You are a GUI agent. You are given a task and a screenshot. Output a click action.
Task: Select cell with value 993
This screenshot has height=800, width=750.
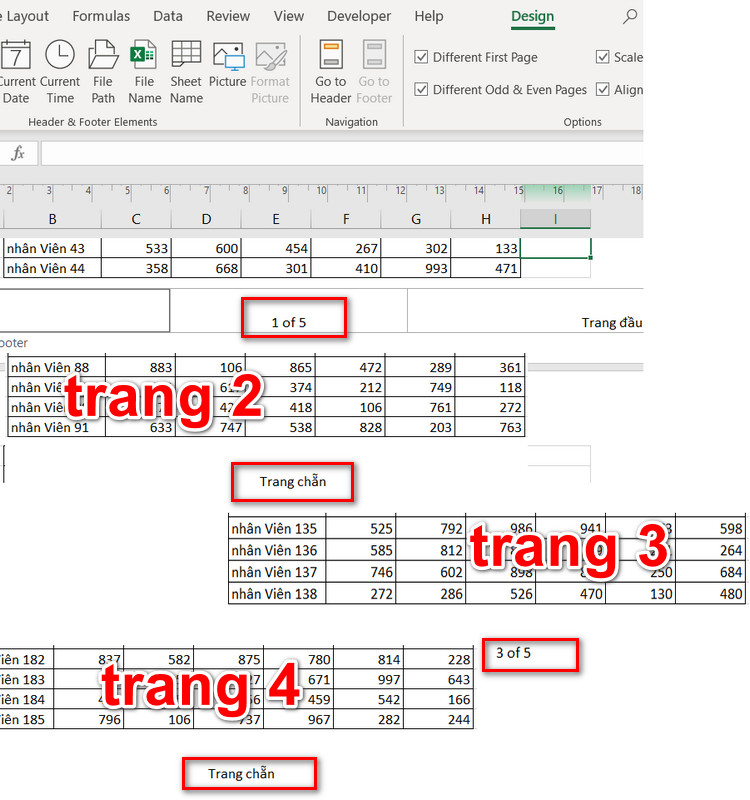click(x=416, y=268)
